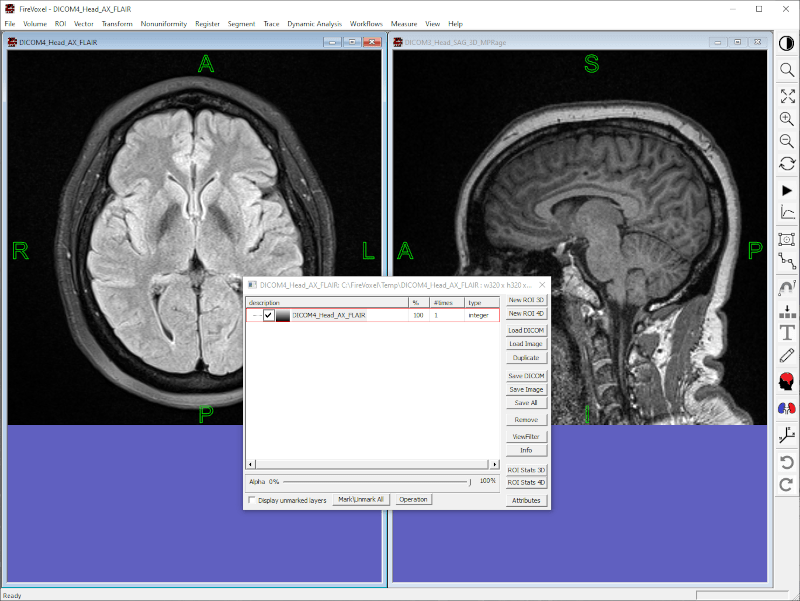Click the Remove layer button
The width and height of the screenshot is (800, 601).
(526, 420)
